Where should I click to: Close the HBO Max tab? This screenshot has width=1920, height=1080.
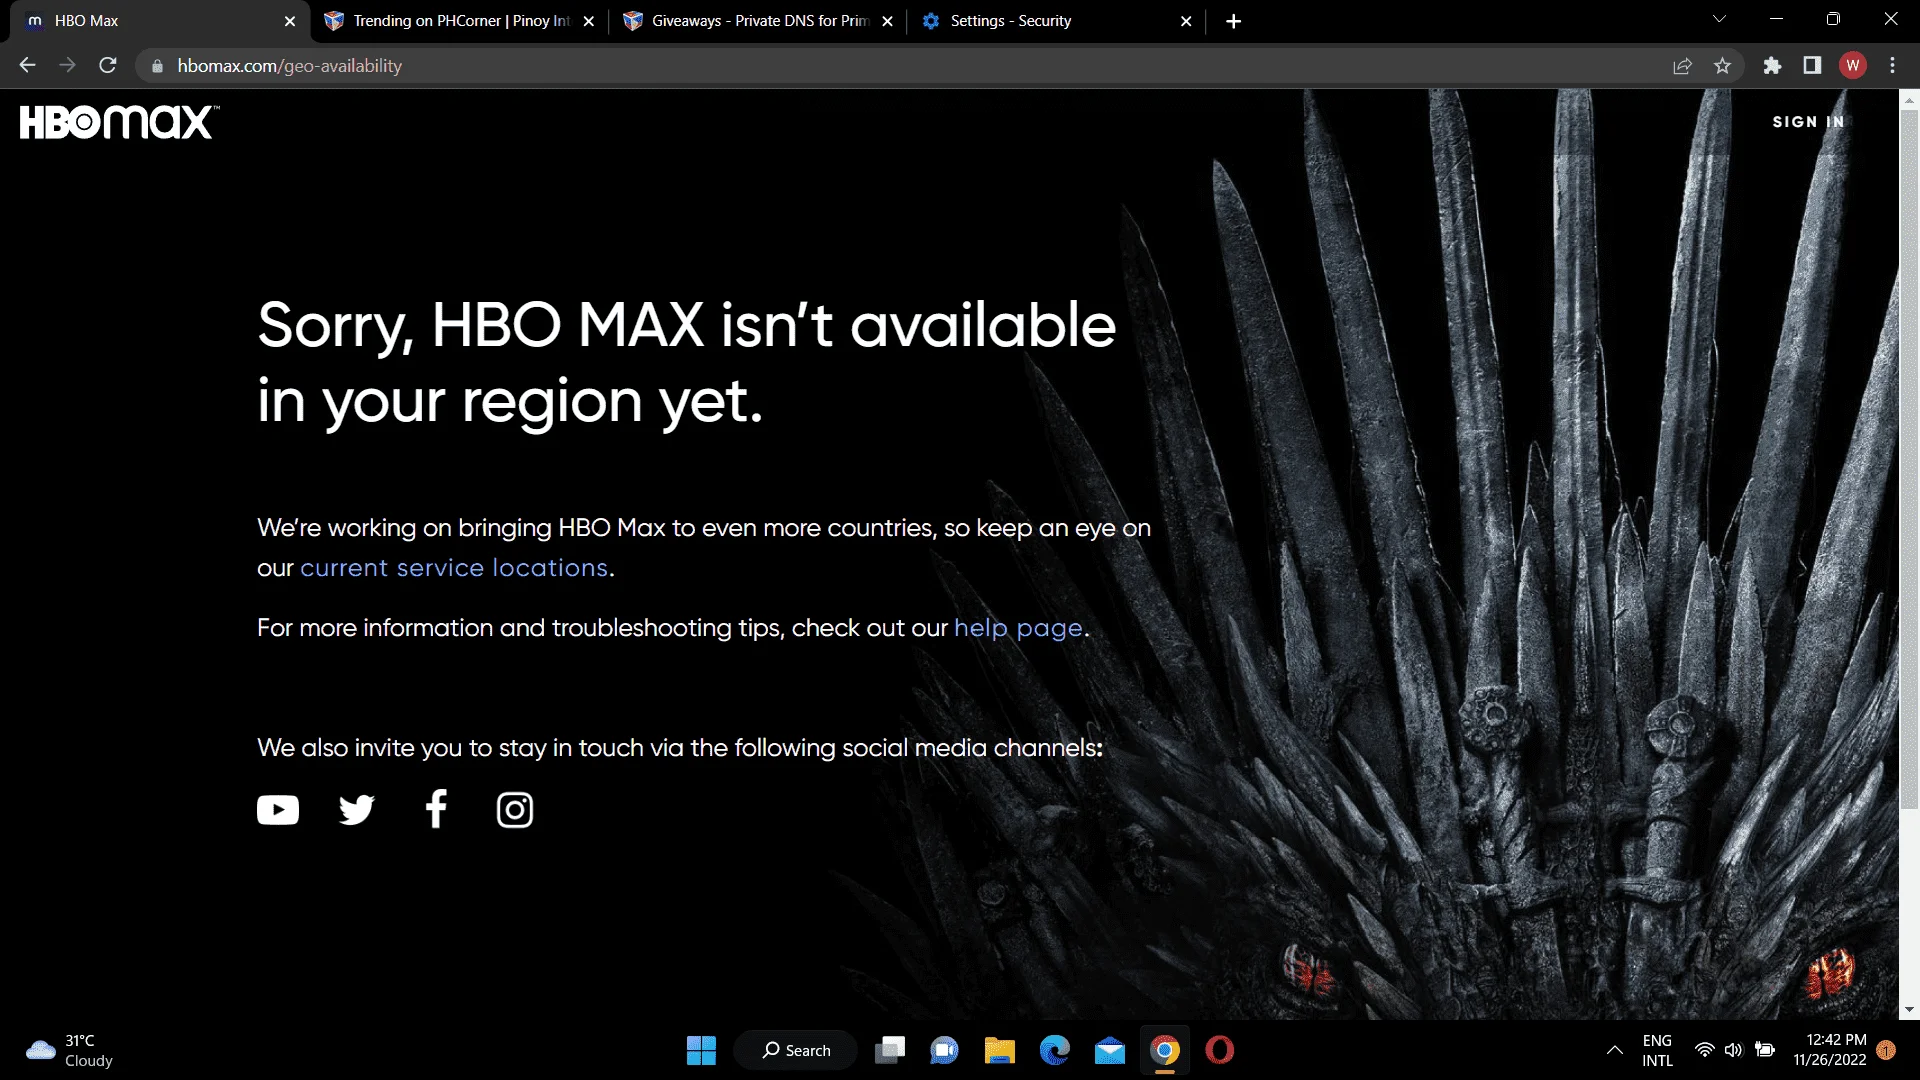click(x=290, y=21)
